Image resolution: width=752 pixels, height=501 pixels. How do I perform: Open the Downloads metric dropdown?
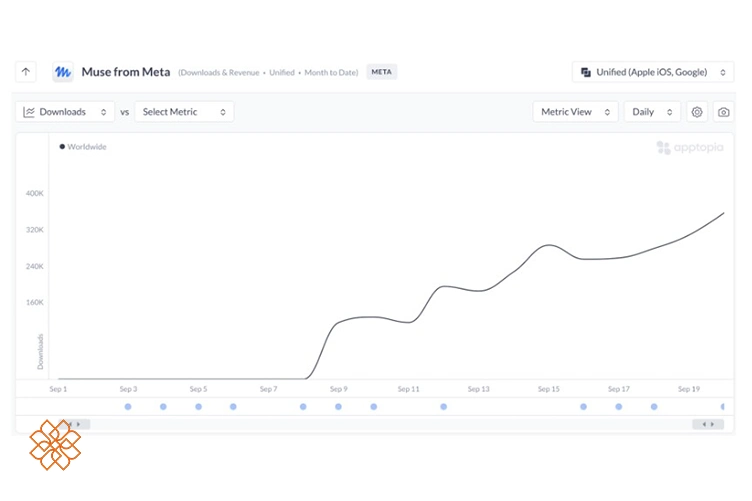click(x=65, y=112)
